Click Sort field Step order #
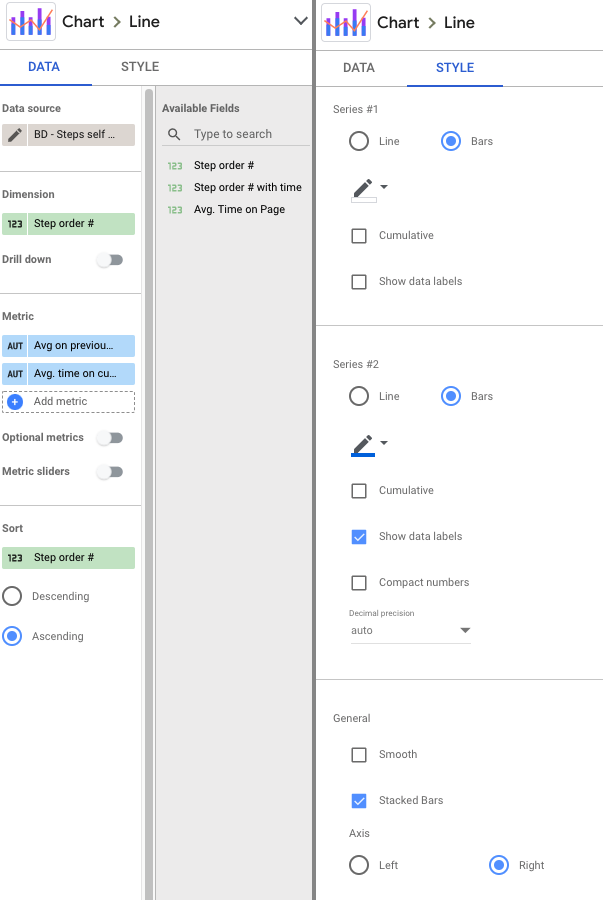Image resolution: width=603 pixels, height=900 pixels. coord(68,558)
